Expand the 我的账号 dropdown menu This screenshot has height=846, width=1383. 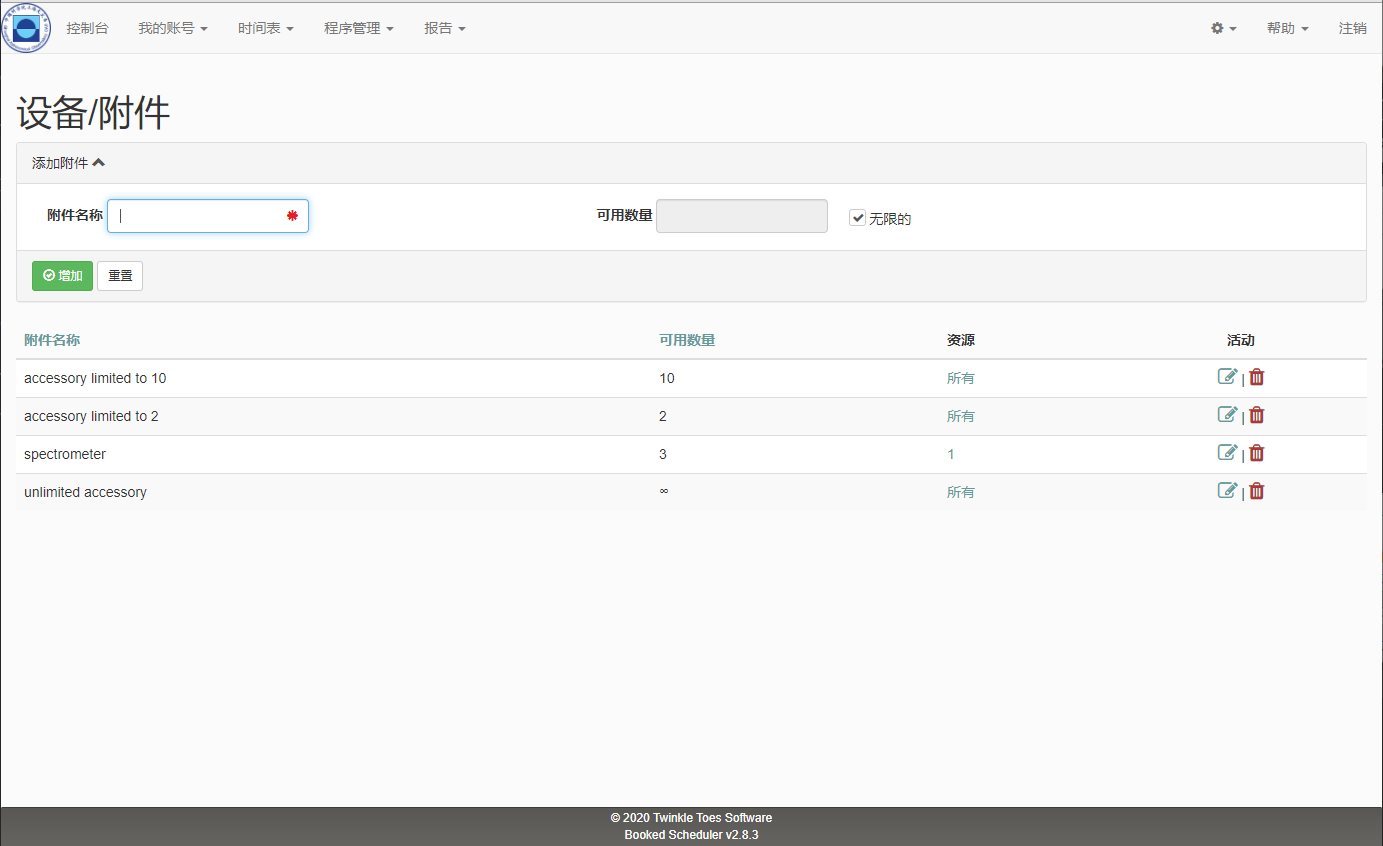tap(172, 28)
